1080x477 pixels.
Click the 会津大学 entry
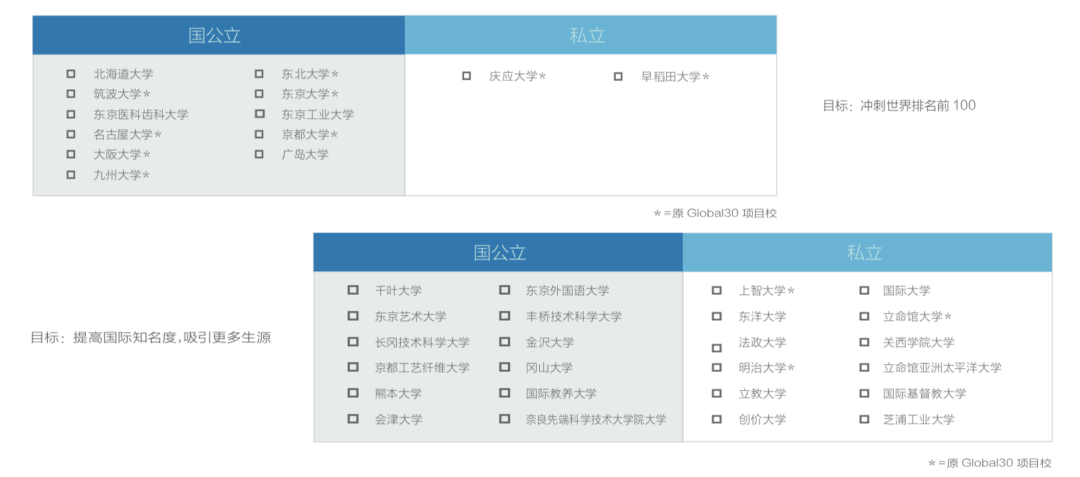click(x=399, y=419)
